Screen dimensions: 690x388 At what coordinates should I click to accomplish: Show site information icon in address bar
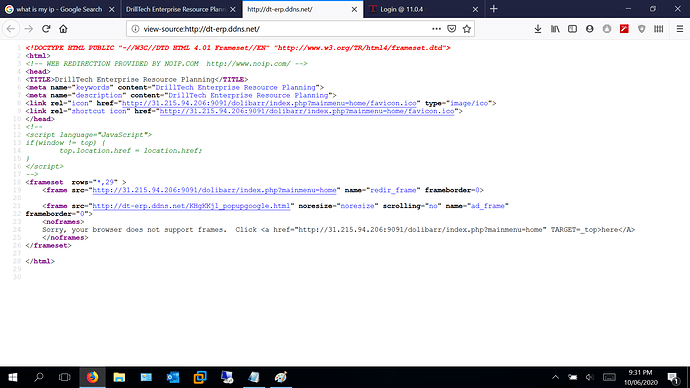coord(136,29)
